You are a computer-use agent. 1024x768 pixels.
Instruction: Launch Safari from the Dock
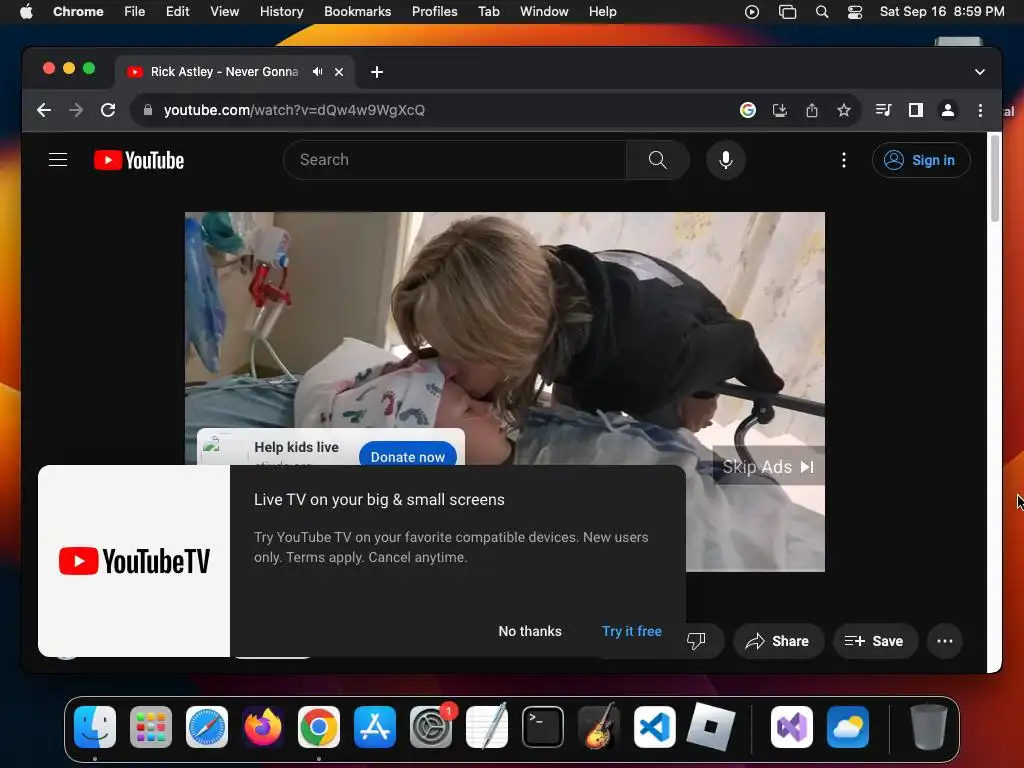207,727
